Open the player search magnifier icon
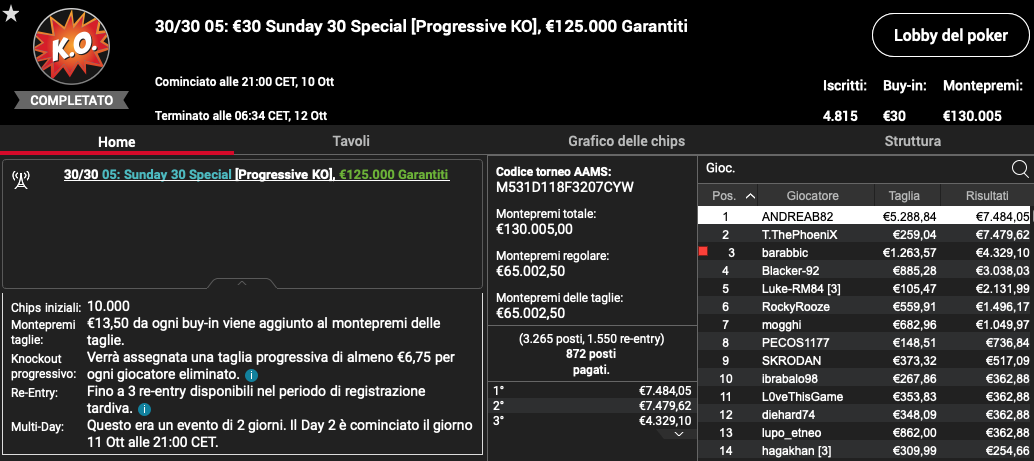 [x=1019, y=169]
